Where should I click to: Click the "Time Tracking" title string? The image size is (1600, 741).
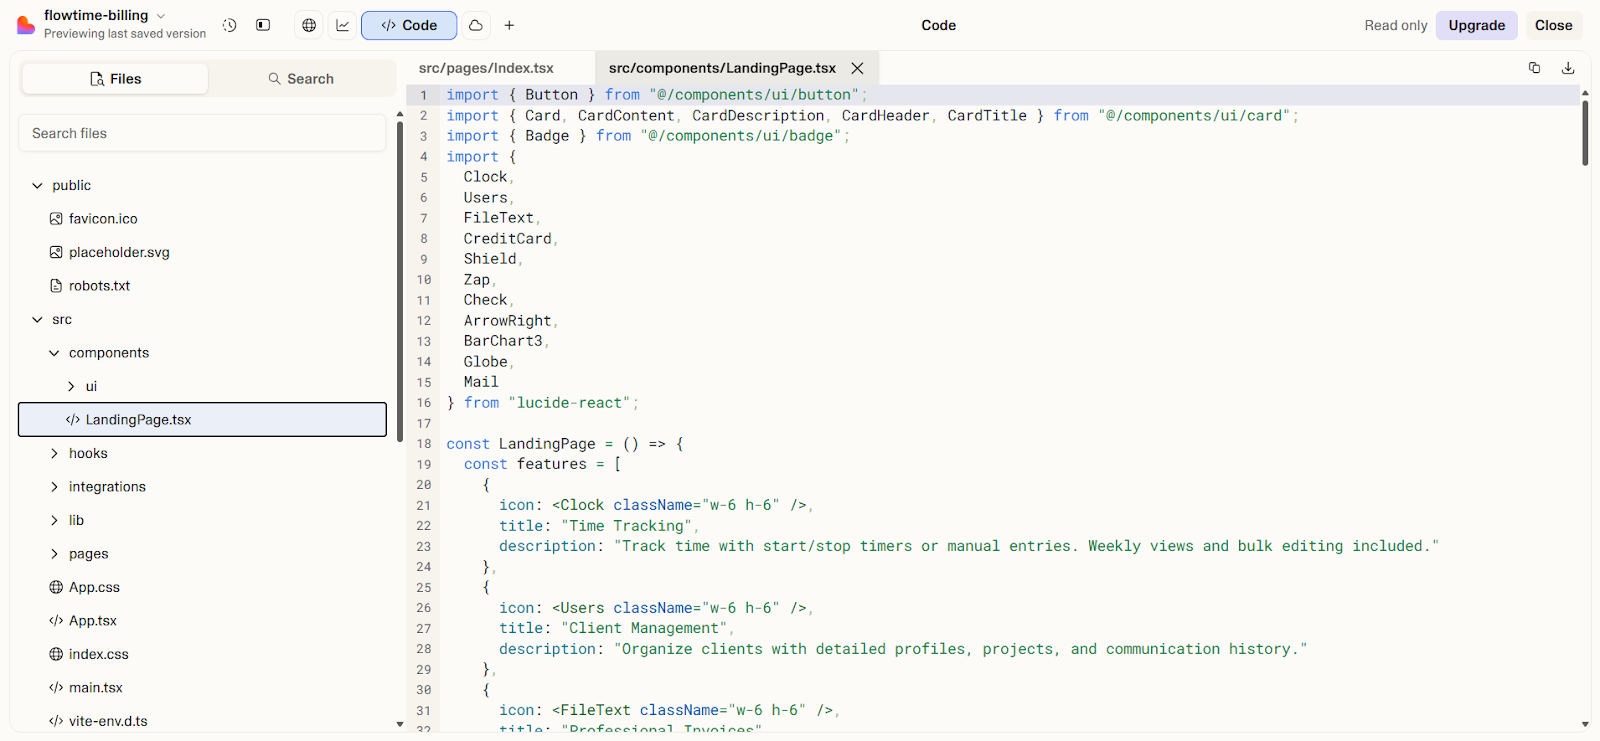coord(626,526)
